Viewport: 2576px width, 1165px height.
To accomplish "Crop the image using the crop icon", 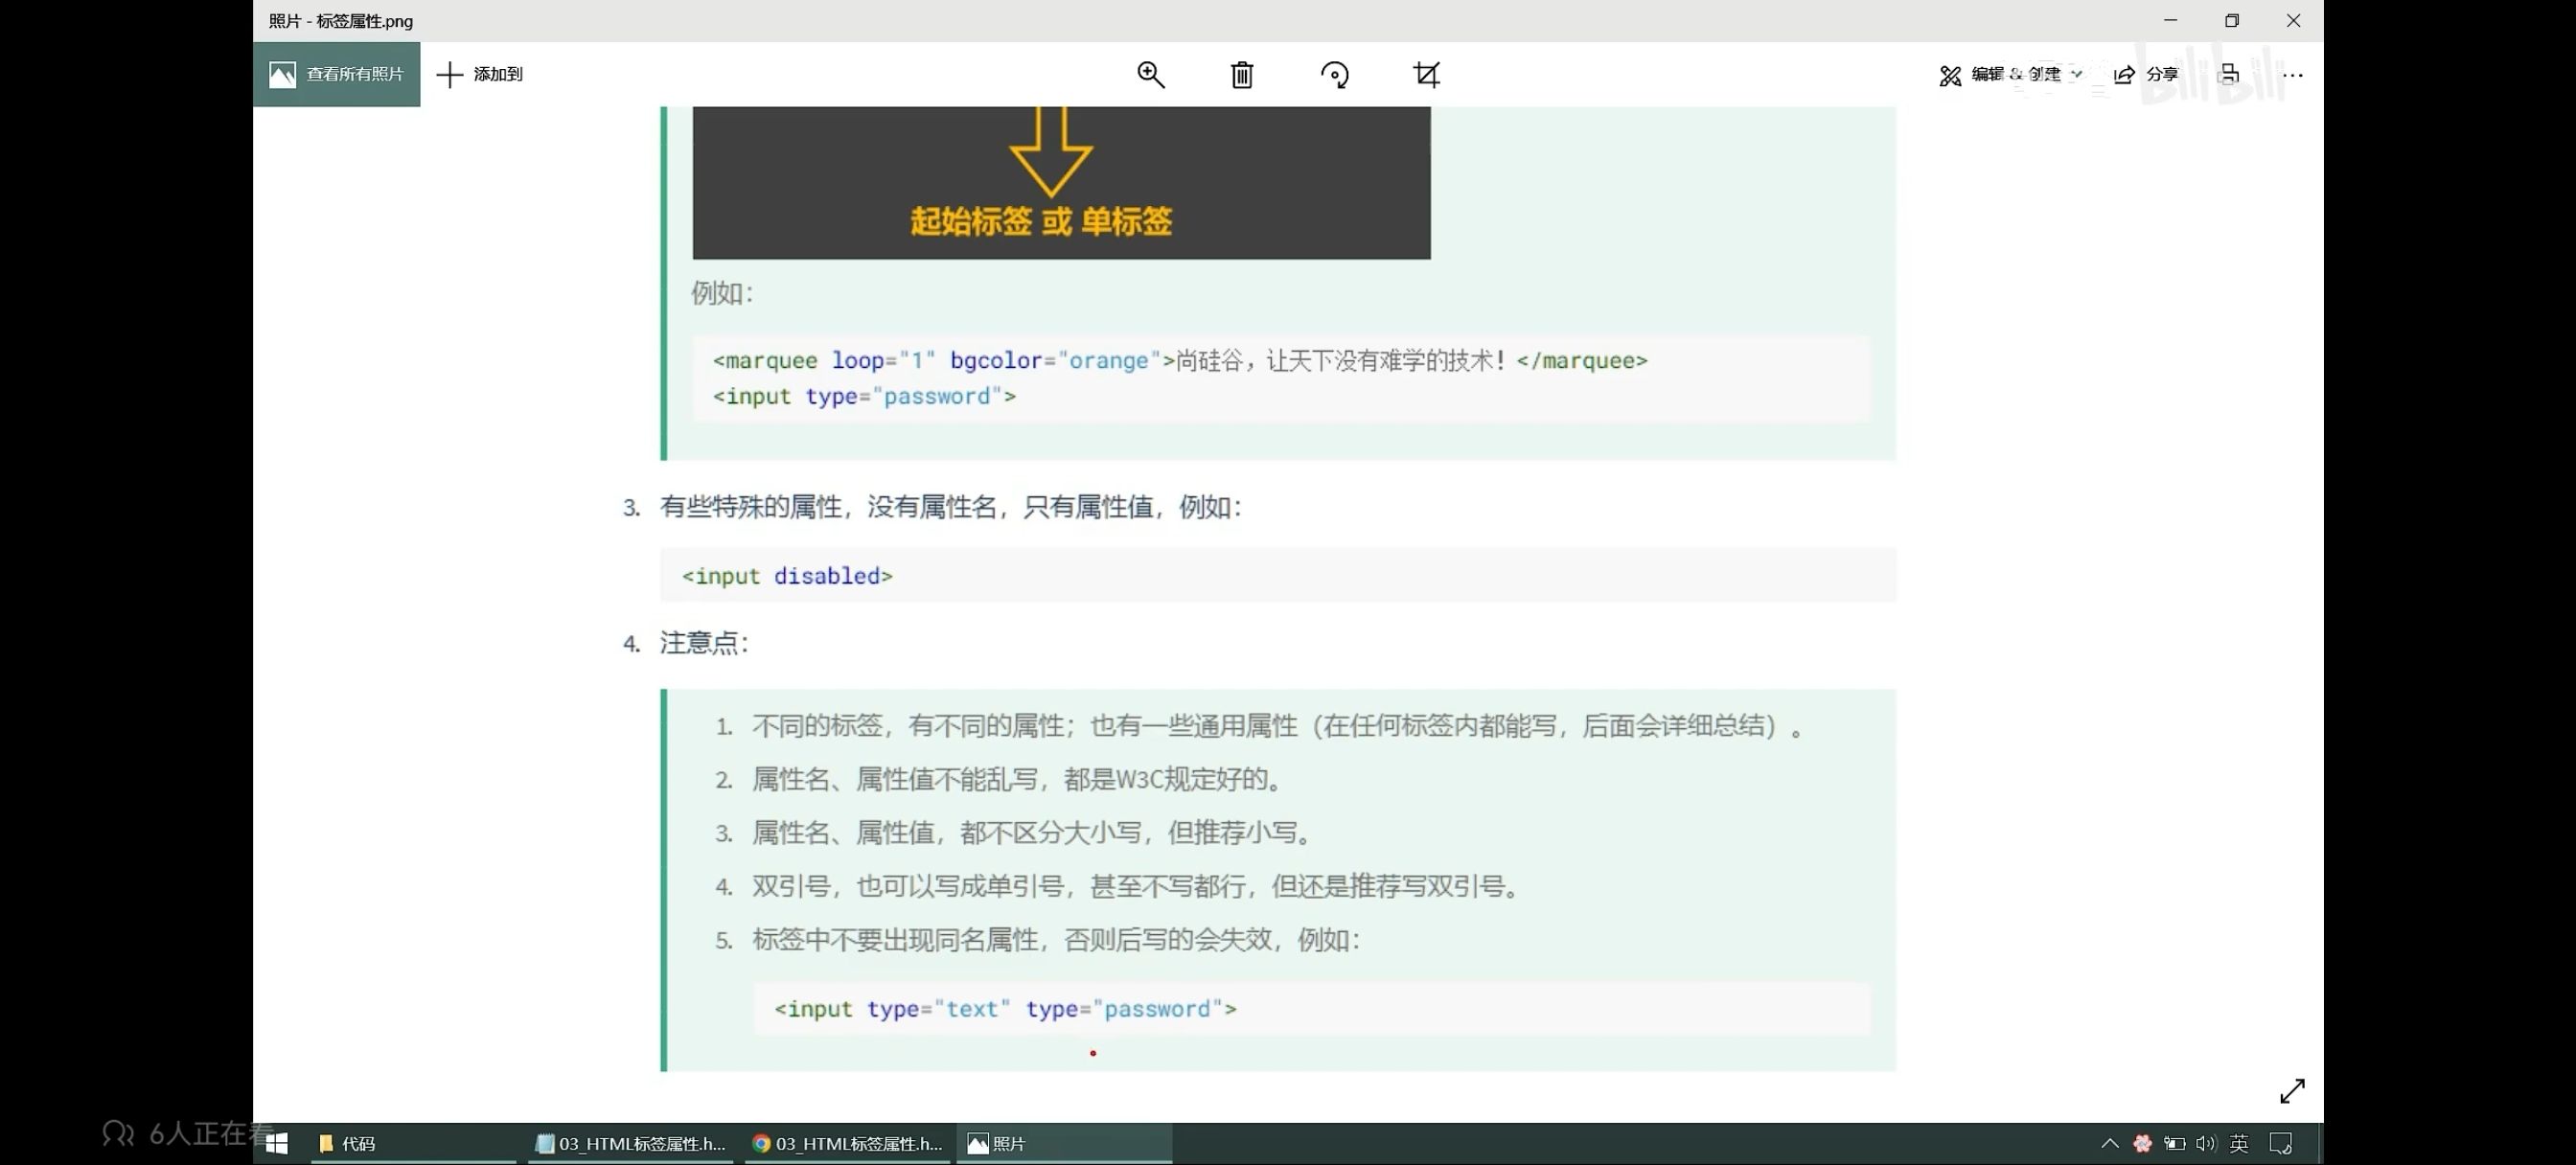I will click(1427, 74).
